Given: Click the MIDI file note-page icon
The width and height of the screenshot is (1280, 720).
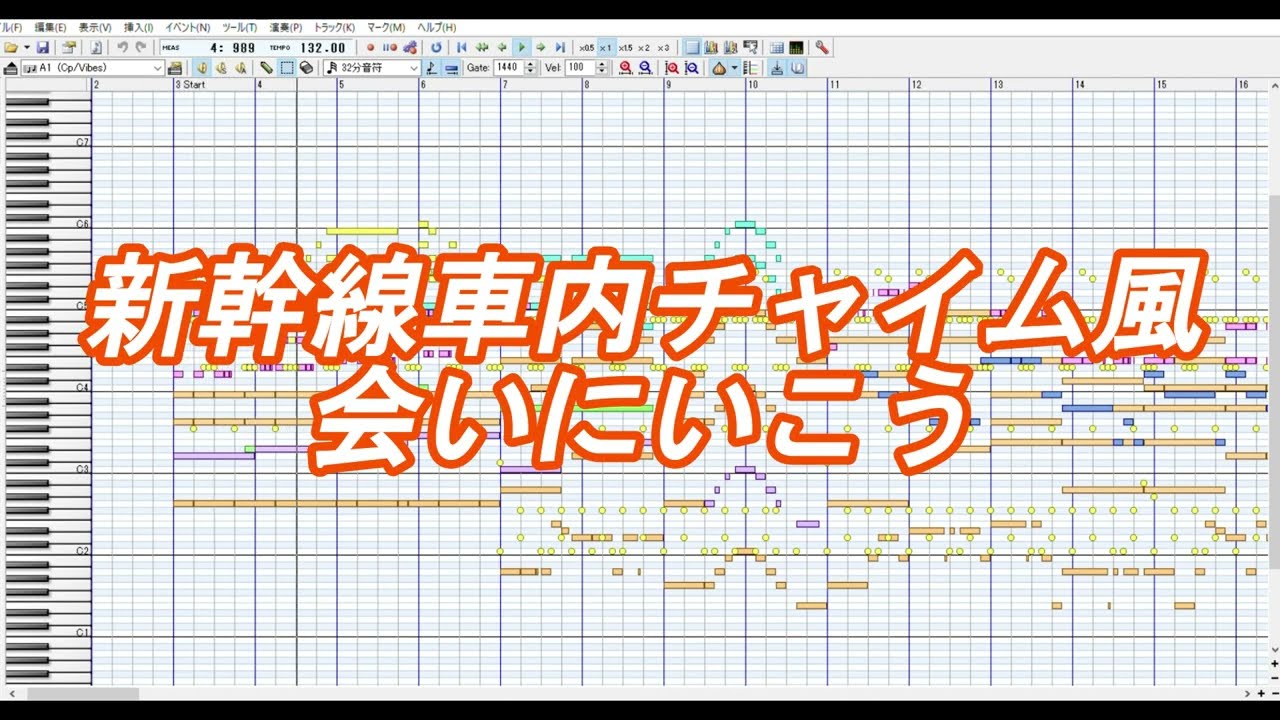Looking at the screenshot, I should tap(96, 47).
